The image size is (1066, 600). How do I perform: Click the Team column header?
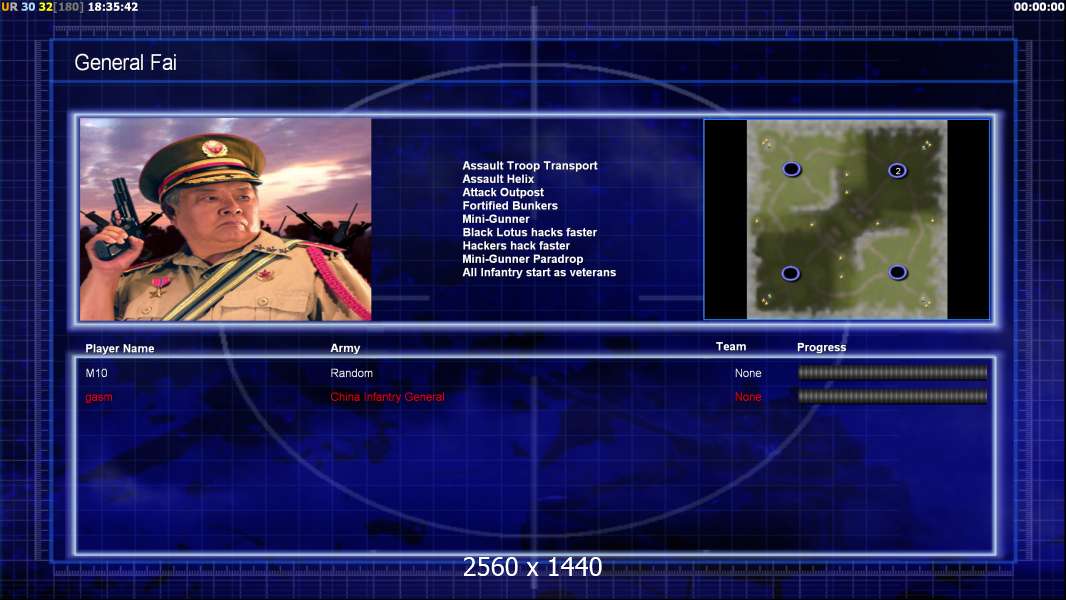(x=731, y=347)
